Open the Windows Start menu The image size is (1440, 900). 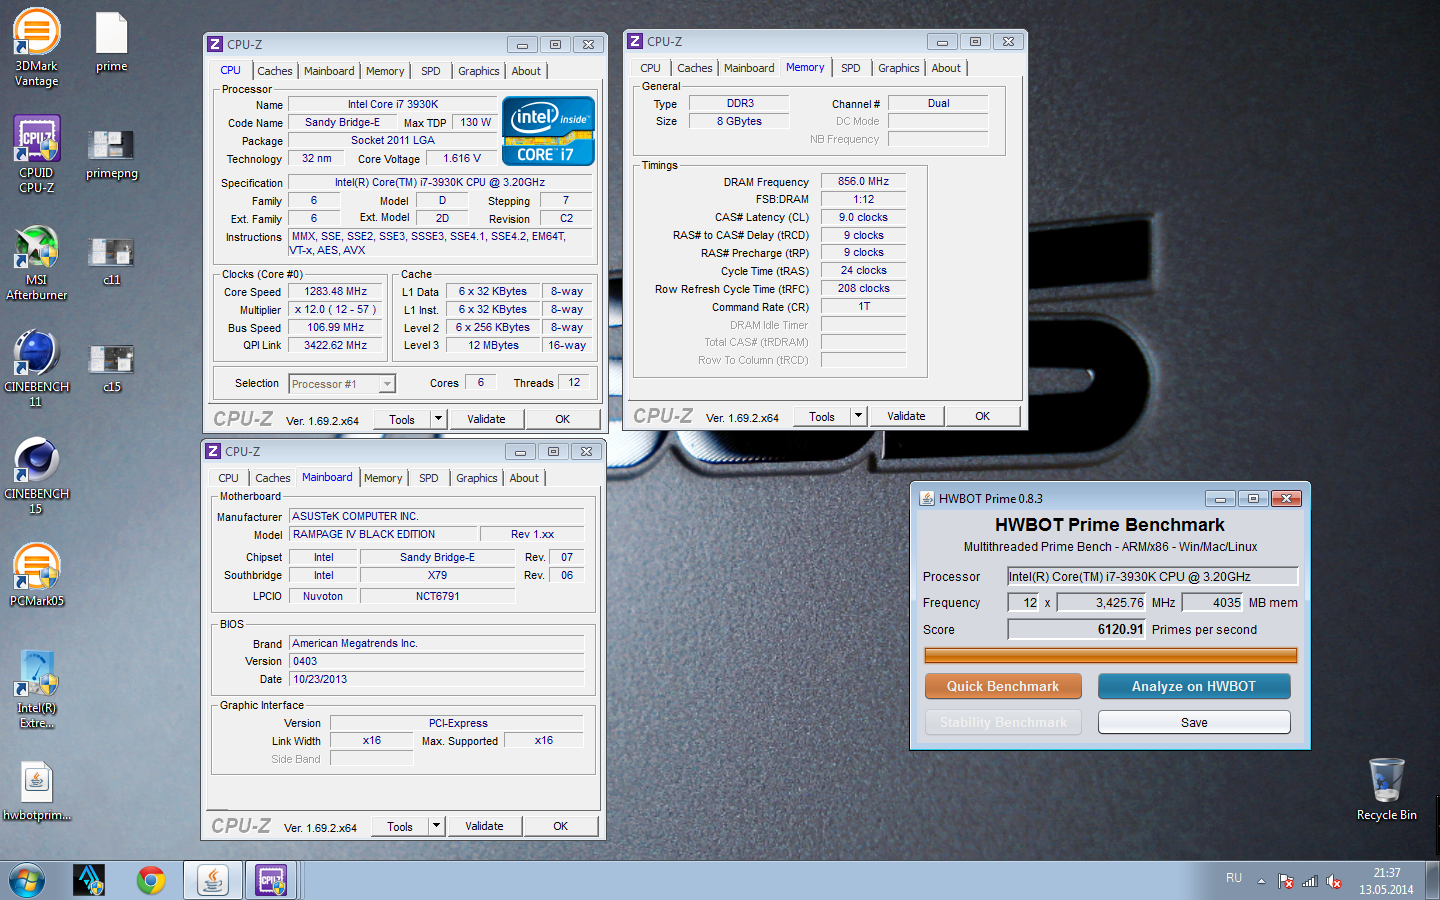[27, 881]
